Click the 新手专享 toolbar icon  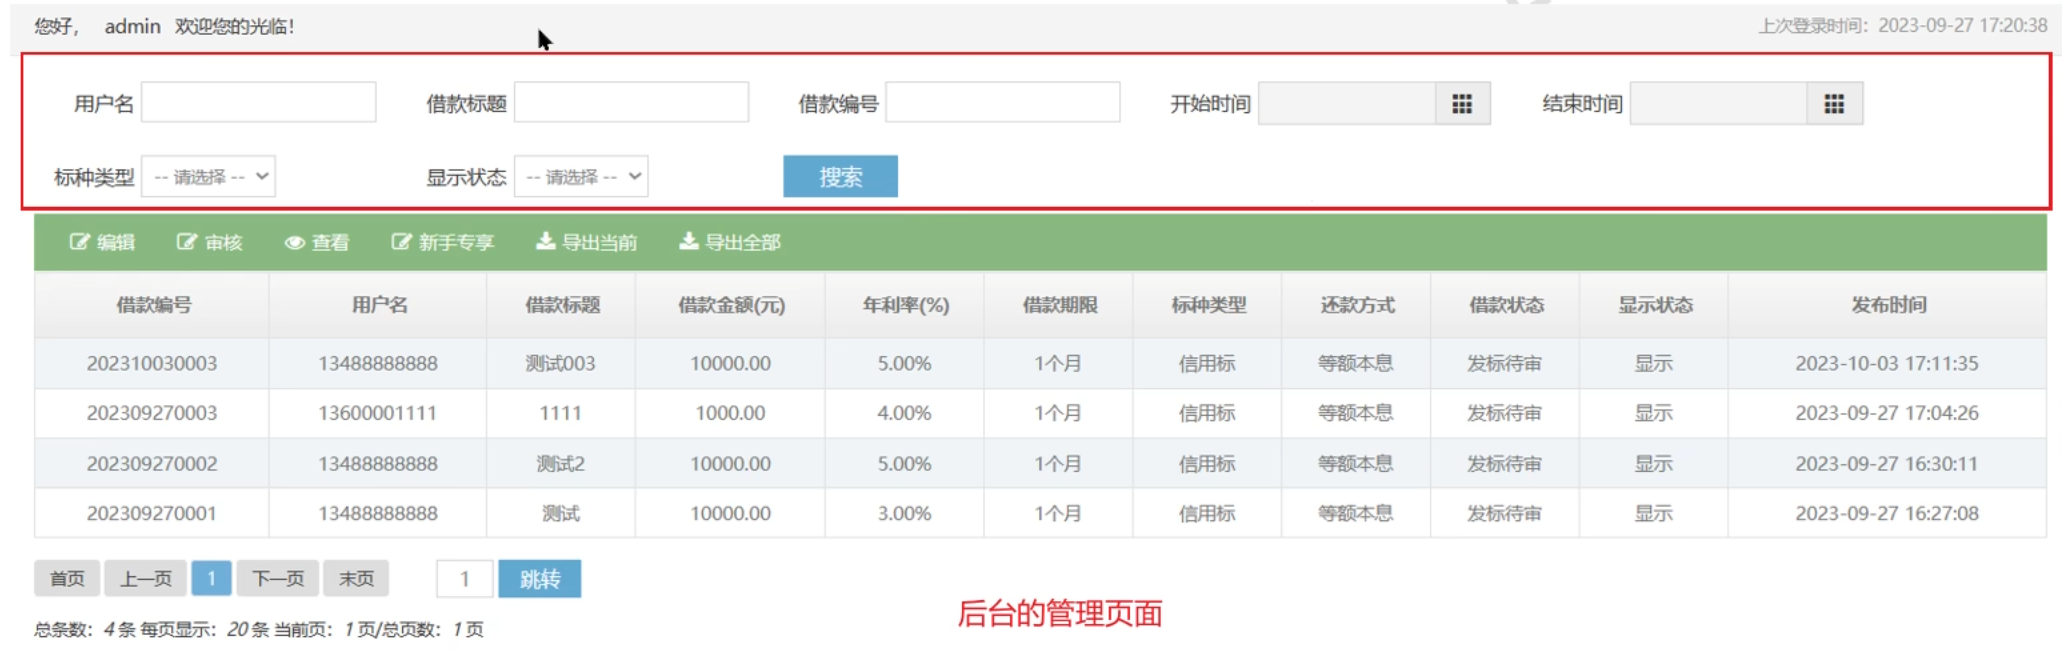(401, 242)
